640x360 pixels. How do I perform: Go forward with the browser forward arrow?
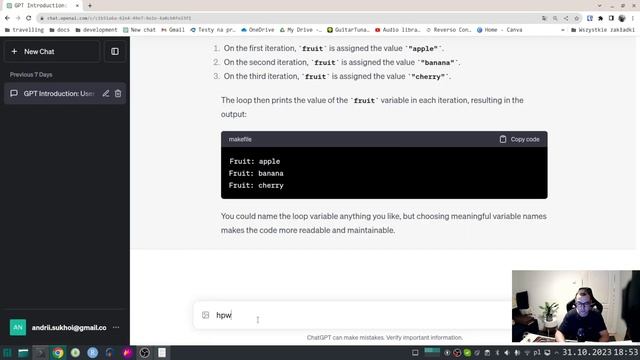pyautogui.click(x=18, y=18)
